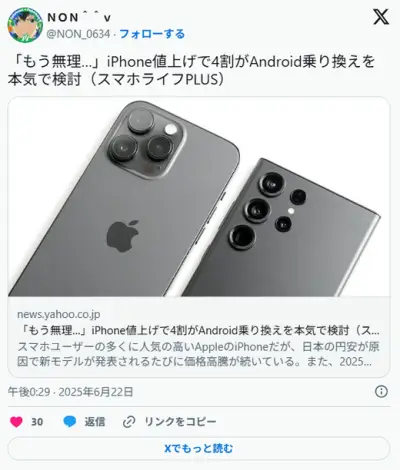Open the iPhone and Android photo thumbnail
This screenshot has height=470, width=400.
click(199, 197)
